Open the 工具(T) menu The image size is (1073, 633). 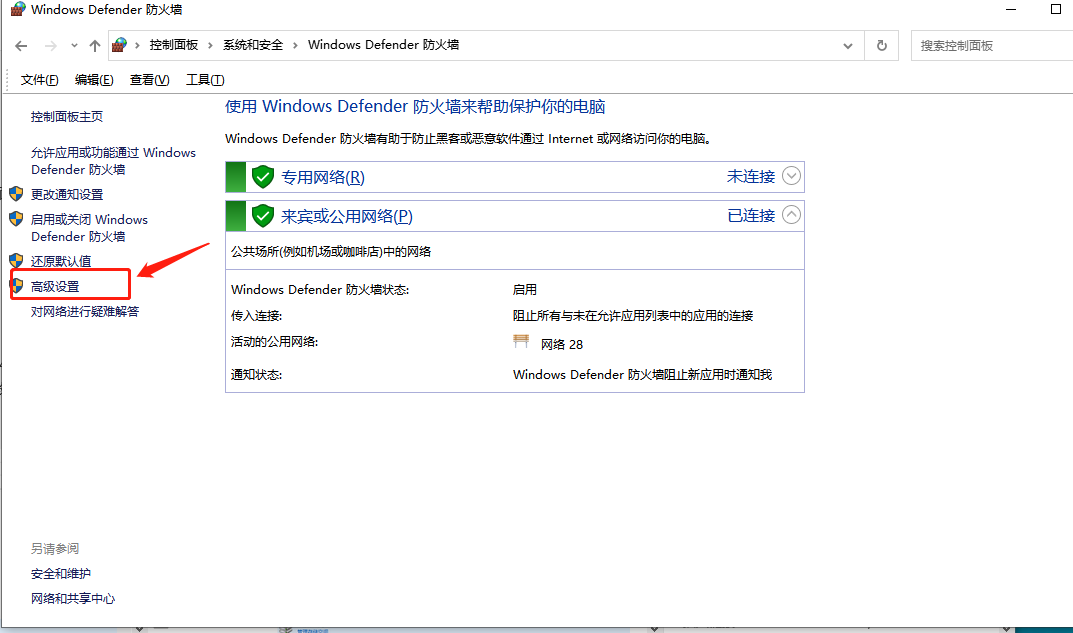[x=205, y=80]
